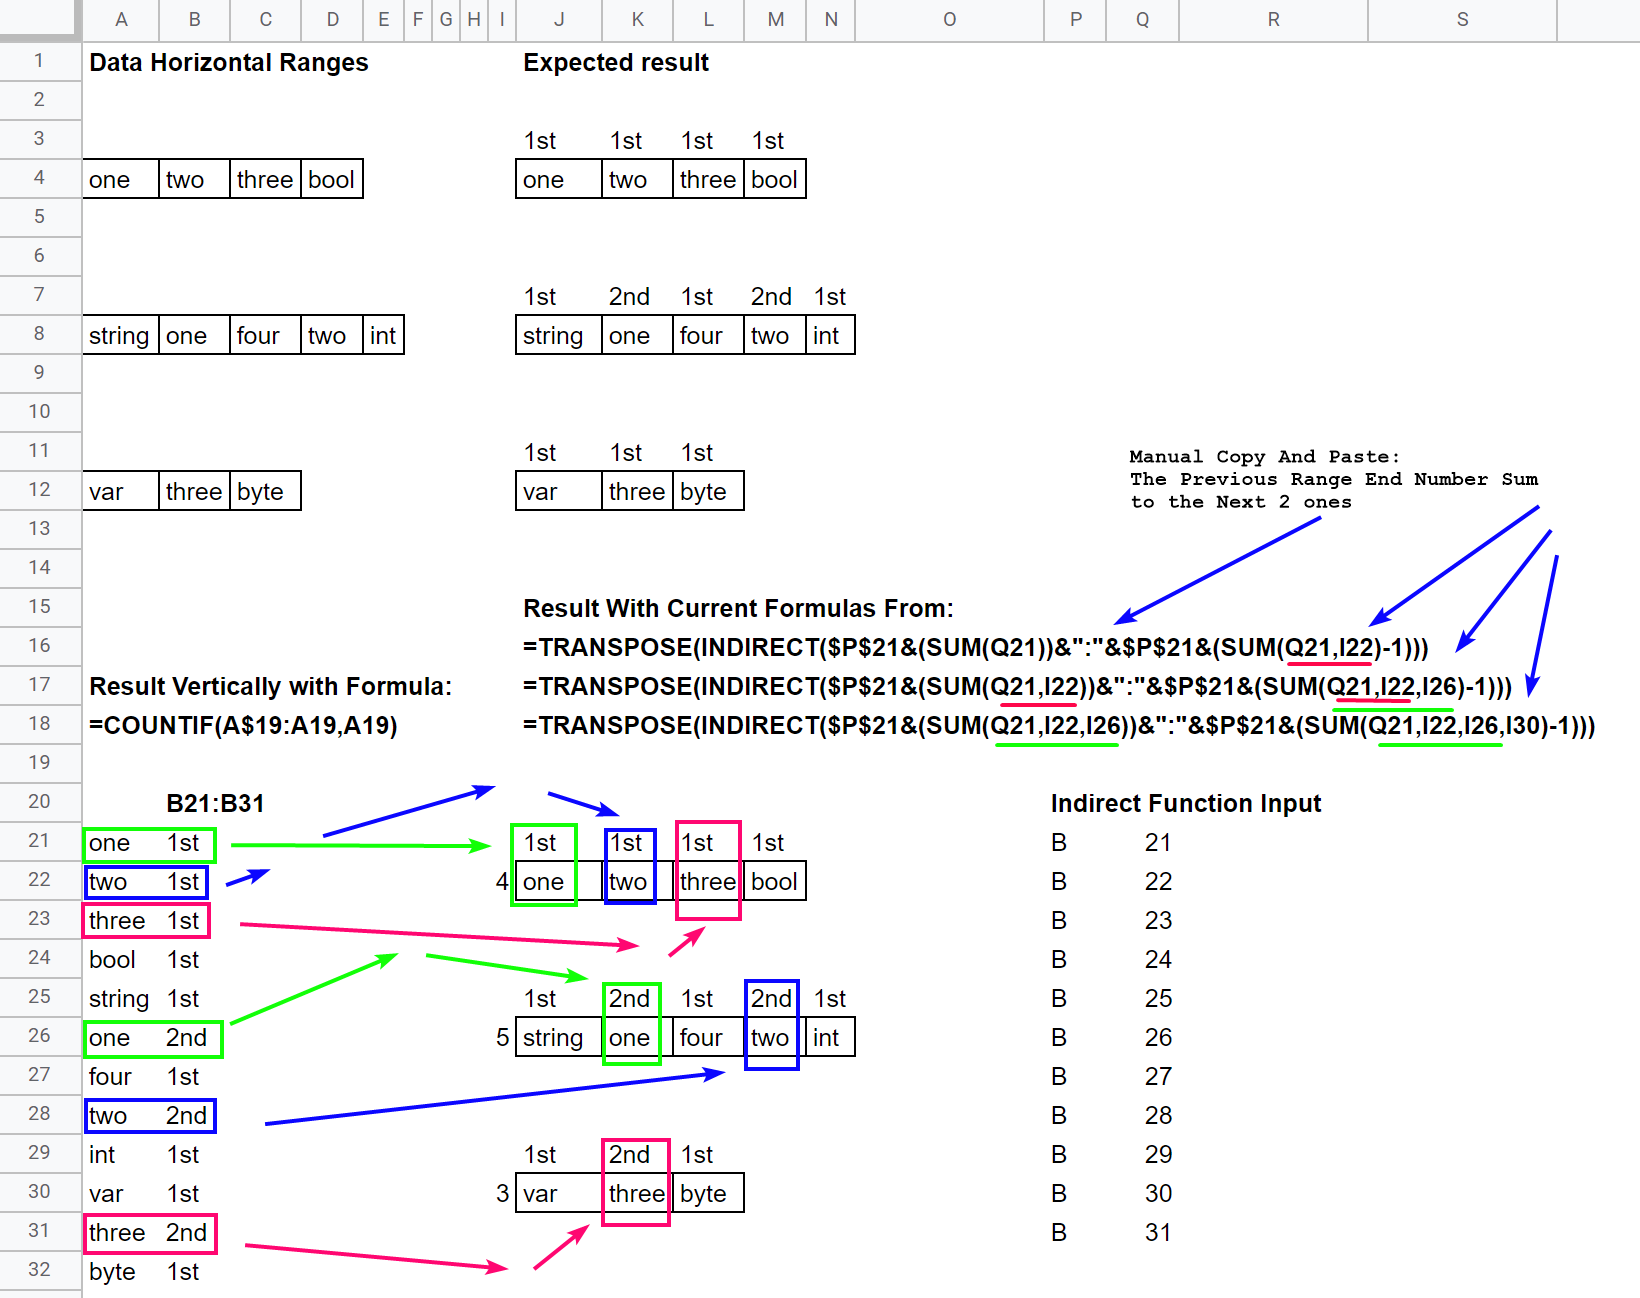
Task: Select cell 'var' in row 12 expected result
Action: tap(559, 492)
